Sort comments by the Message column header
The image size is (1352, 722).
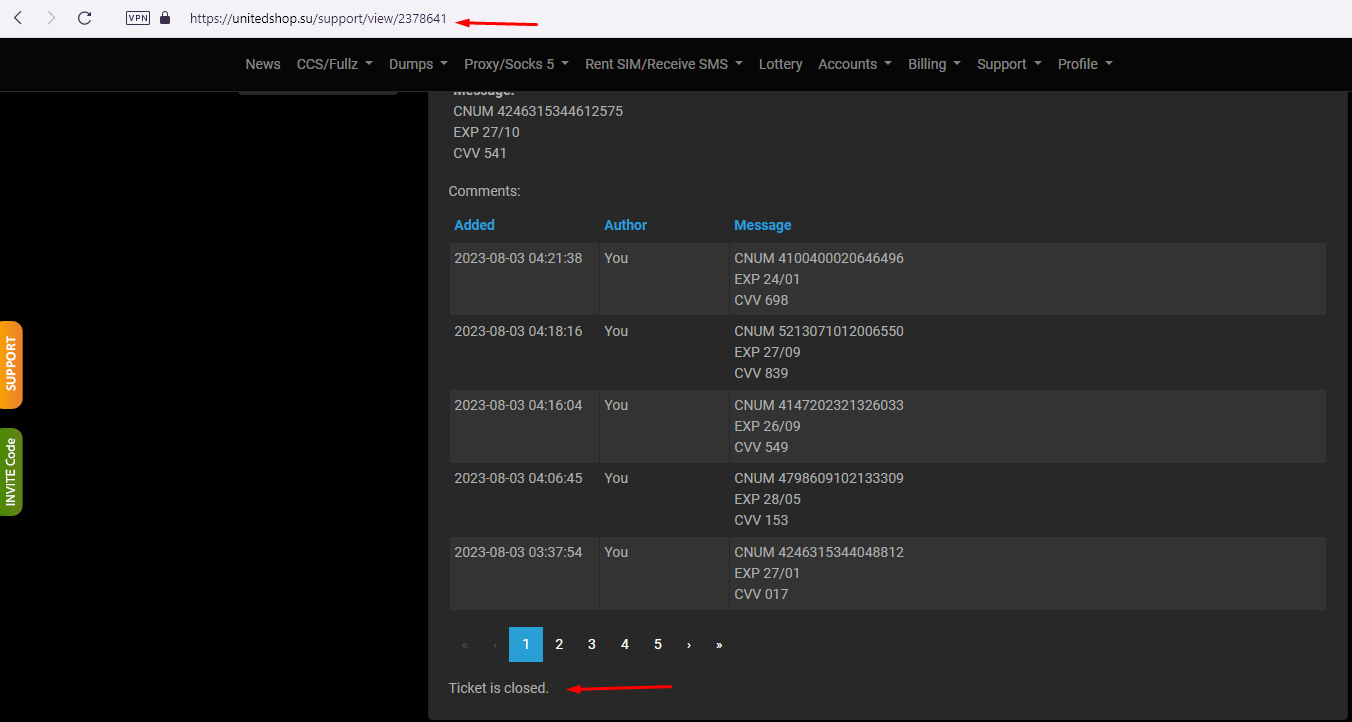pyautogui.click(x=762, y=225)
